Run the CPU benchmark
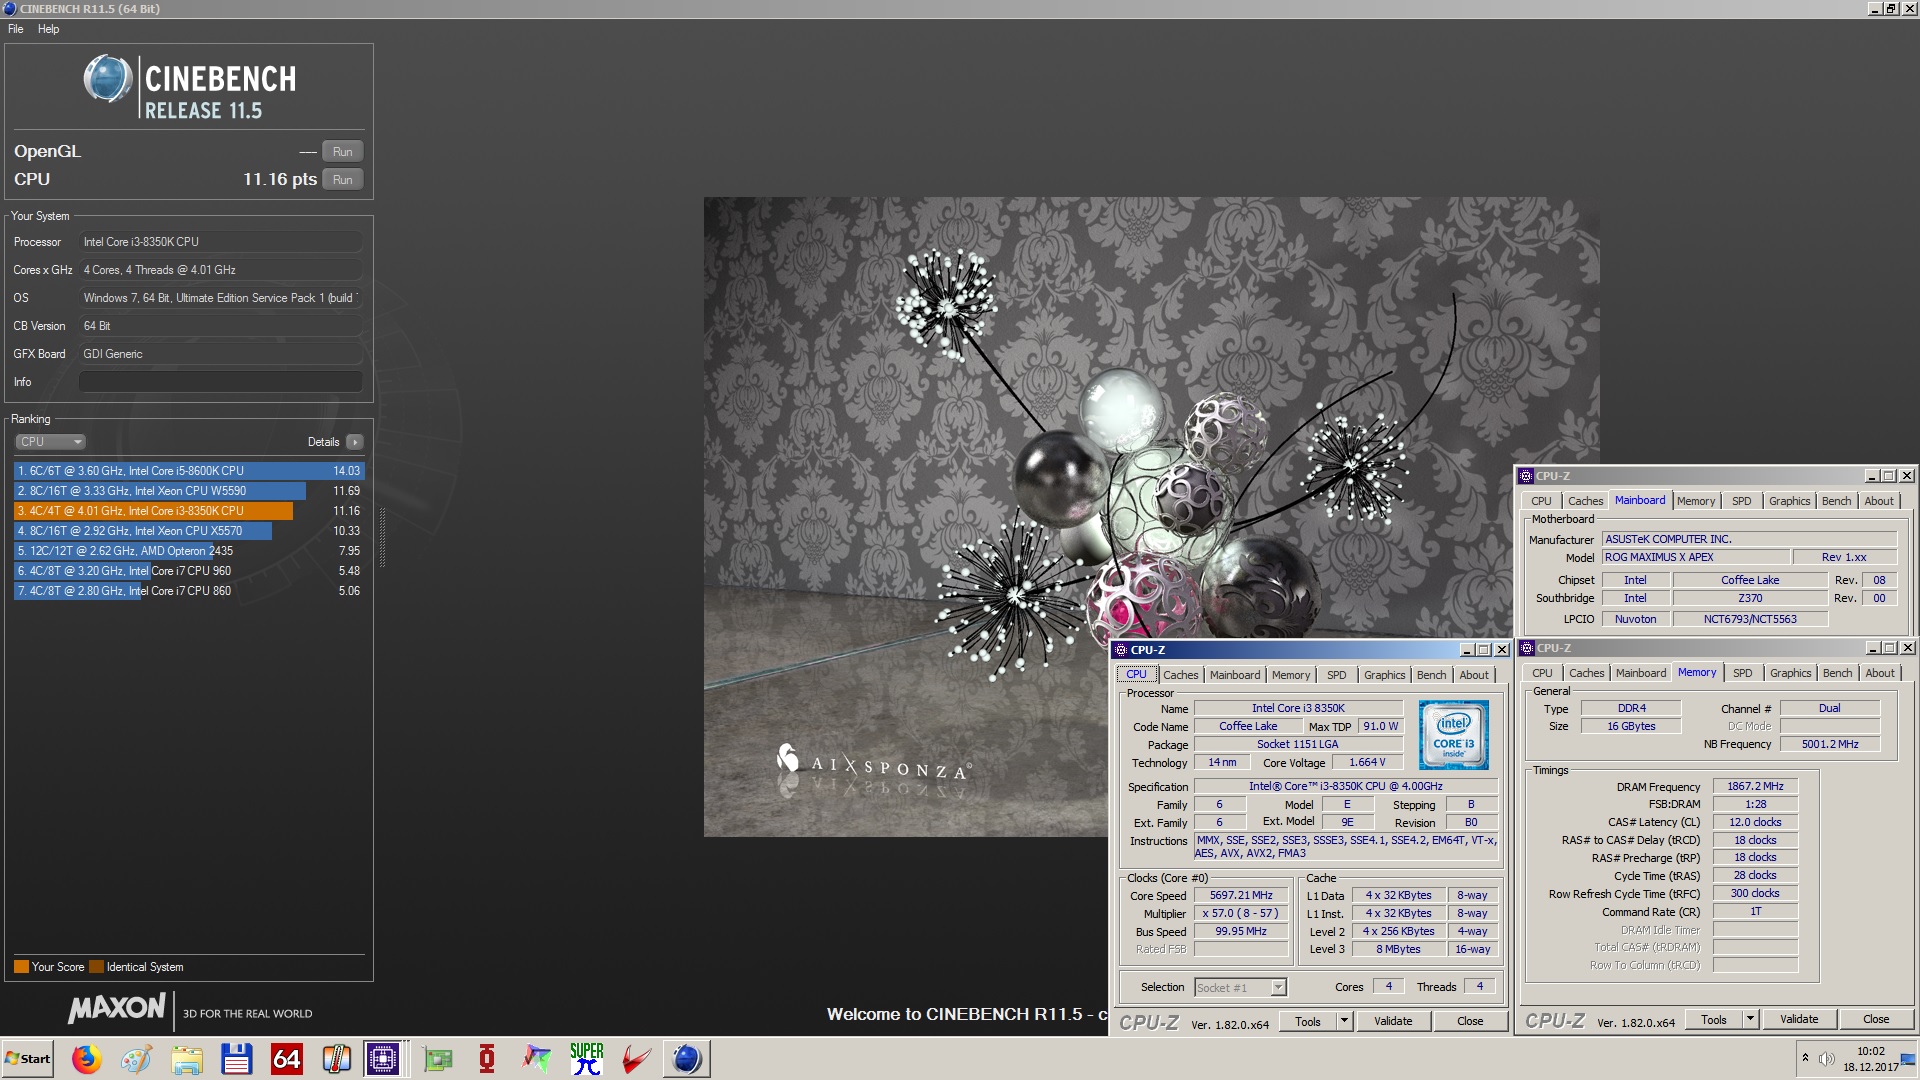 tap(343, 180)
